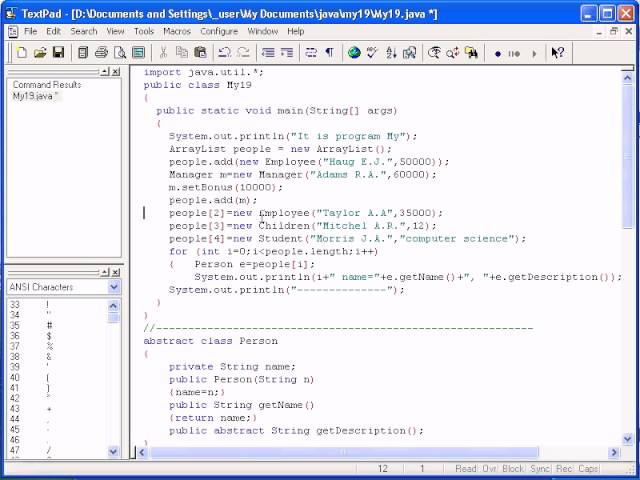This screenshot has width=640, height=480.
Task: Close the document selector panel
Action: [116, 72]
